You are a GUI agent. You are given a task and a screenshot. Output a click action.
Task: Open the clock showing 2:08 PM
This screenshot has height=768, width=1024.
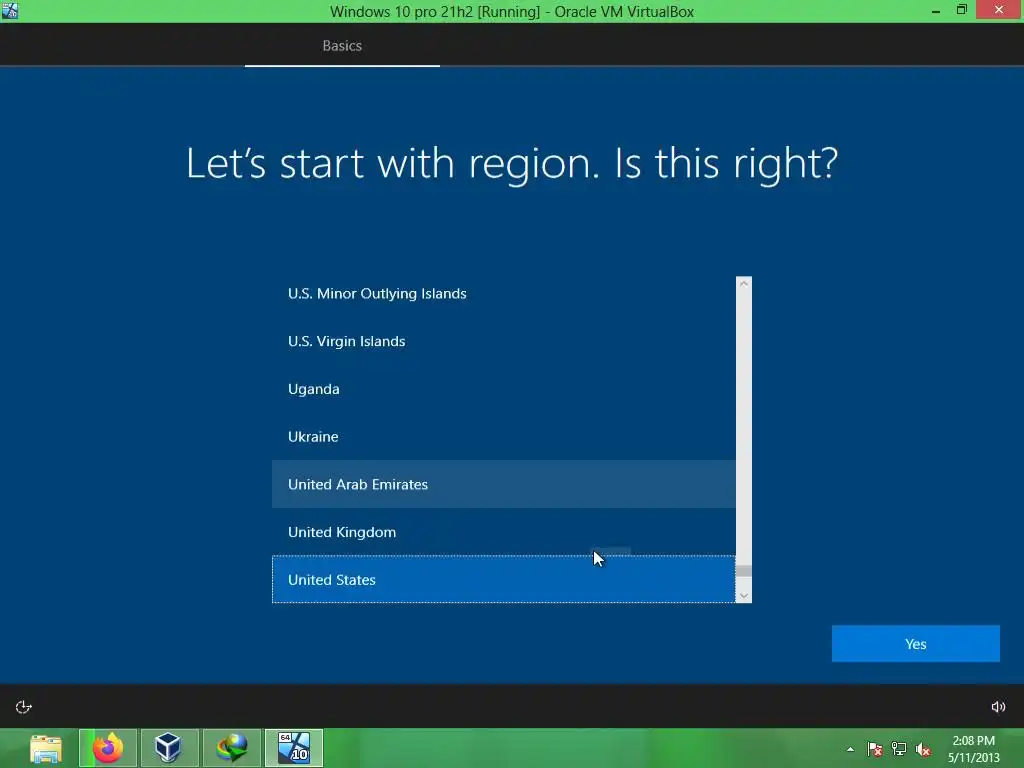tap(973, 749)
